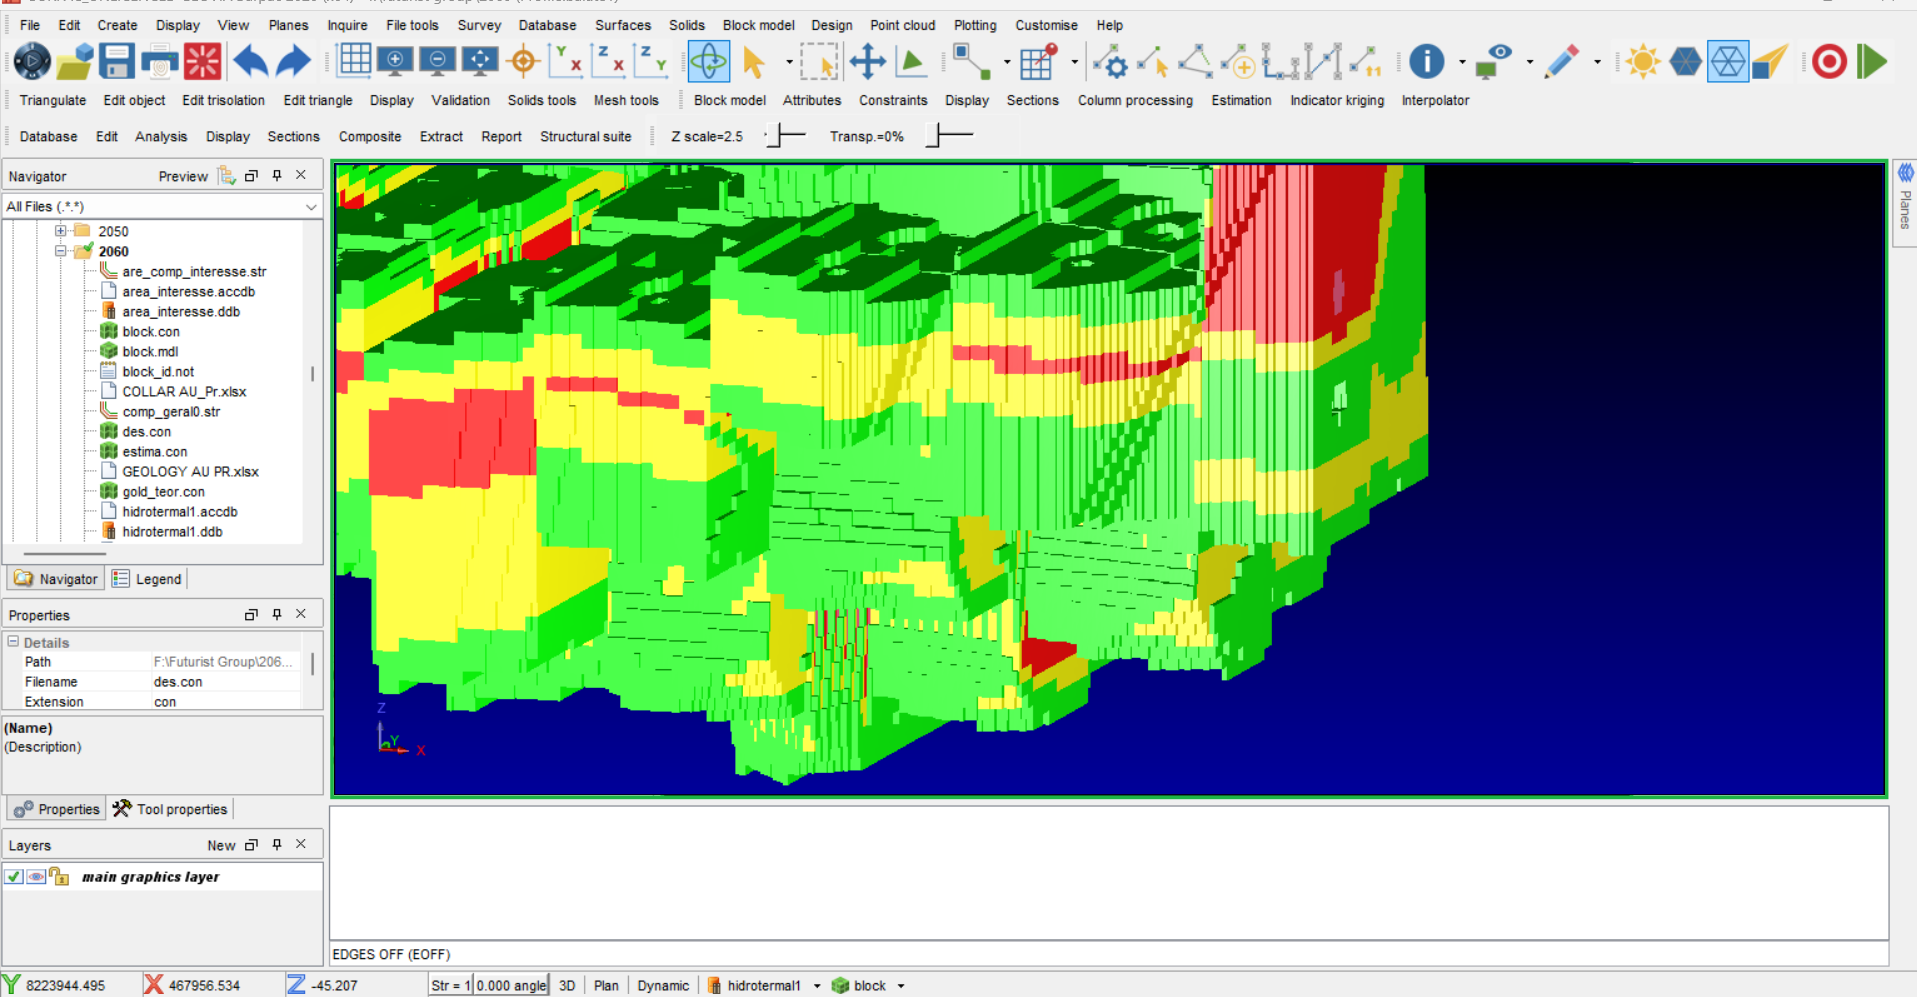Switch to the YX plane view icon
The height and width of the screenshot is (997, 1917).
(x=566, y=62)
